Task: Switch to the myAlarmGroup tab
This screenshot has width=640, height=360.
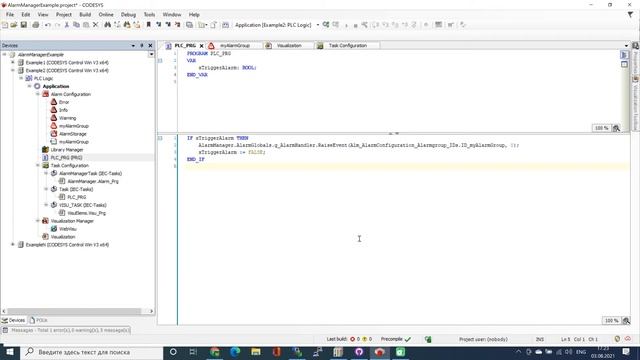Action: 234,46
